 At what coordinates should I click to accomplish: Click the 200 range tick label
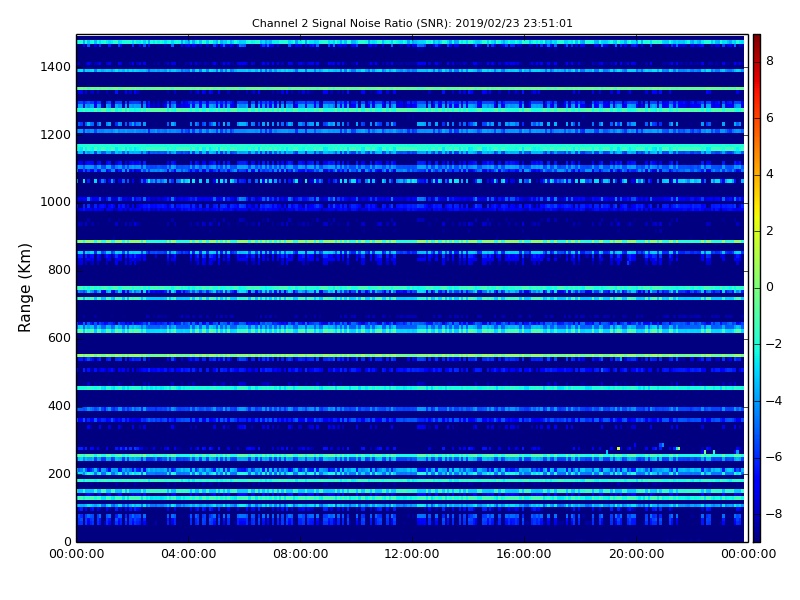[59, 474]
